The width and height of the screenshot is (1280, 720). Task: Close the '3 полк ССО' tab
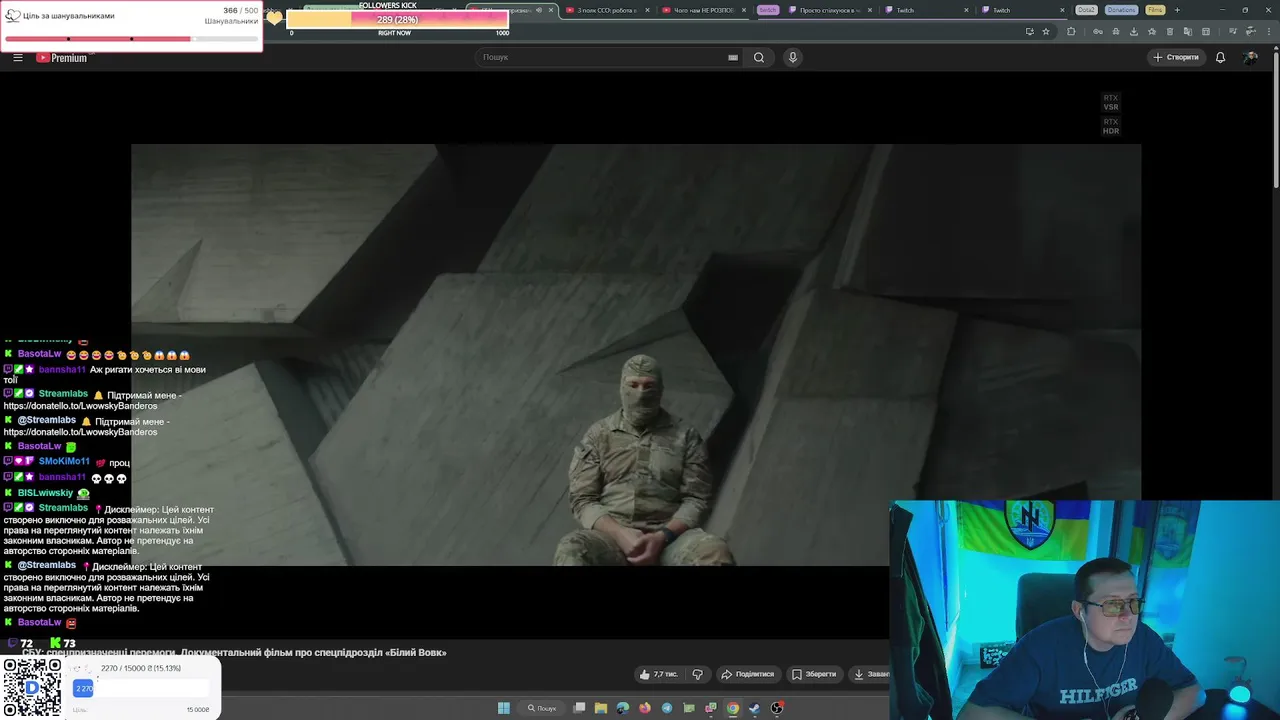coord(647,10)
